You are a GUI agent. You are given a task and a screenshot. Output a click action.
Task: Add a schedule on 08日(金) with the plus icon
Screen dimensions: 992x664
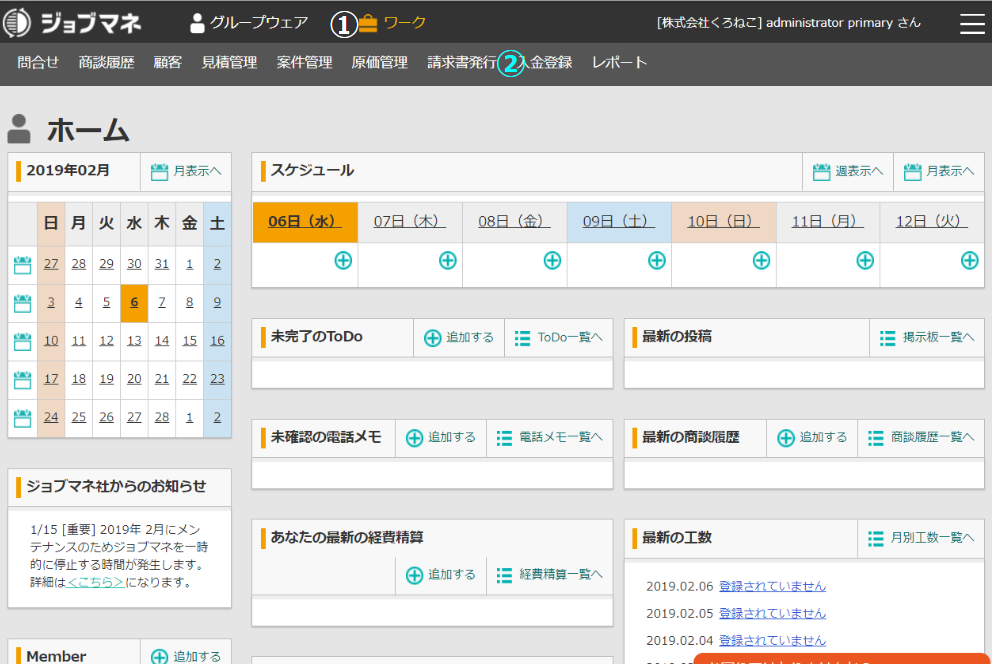[x=552, y=260]
